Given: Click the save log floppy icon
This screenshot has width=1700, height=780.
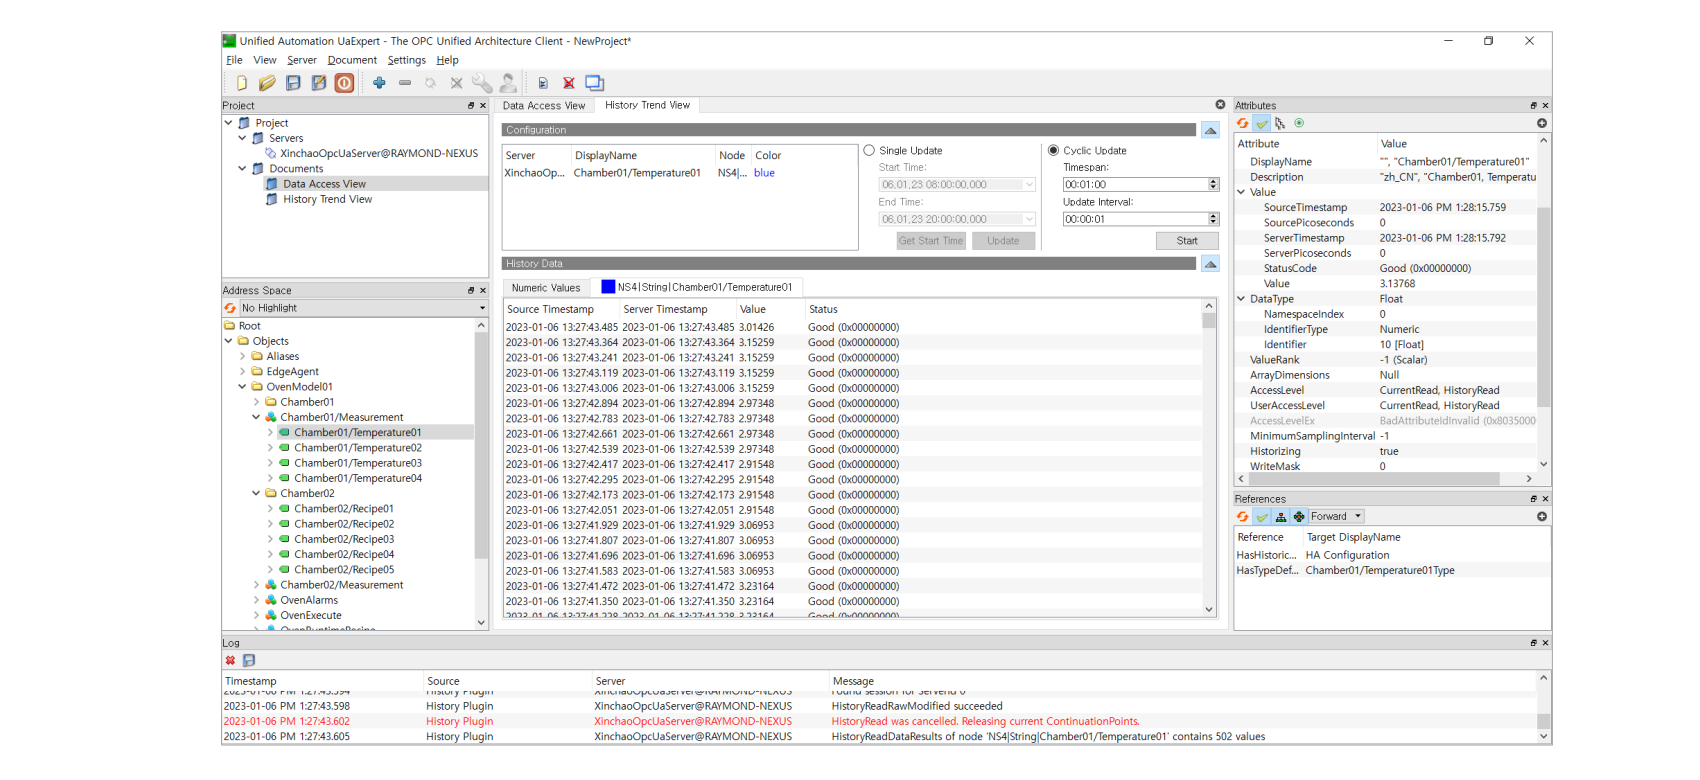Looking at the screenshot, I should coord(249,660).
